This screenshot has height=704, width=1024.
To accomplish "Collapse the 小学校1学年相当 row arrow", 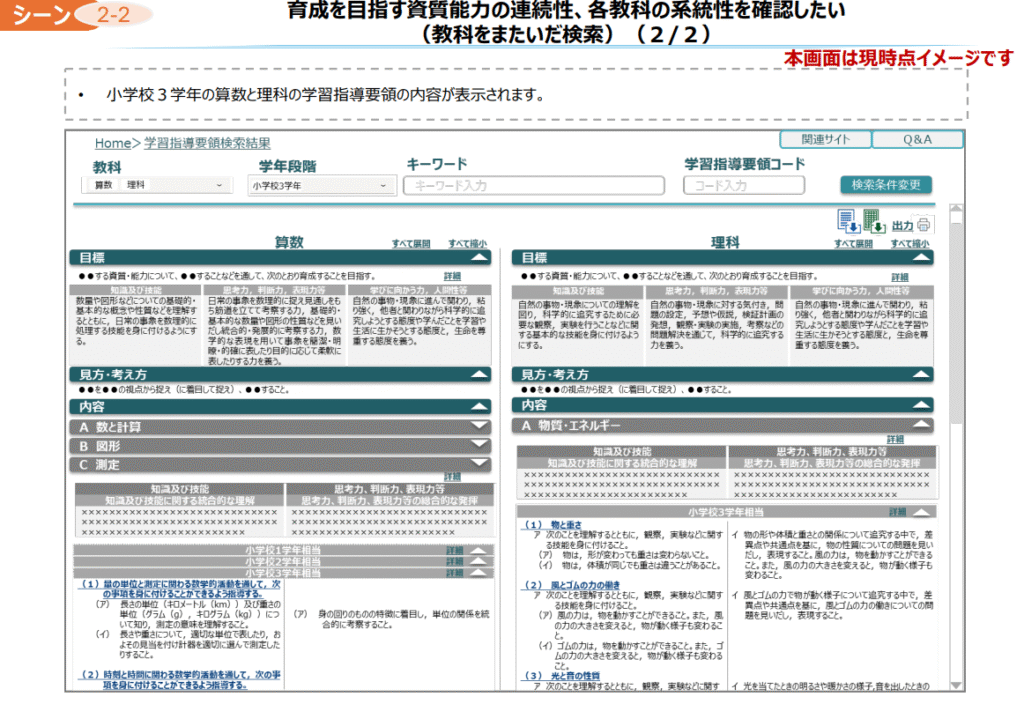I will point(479,550).
